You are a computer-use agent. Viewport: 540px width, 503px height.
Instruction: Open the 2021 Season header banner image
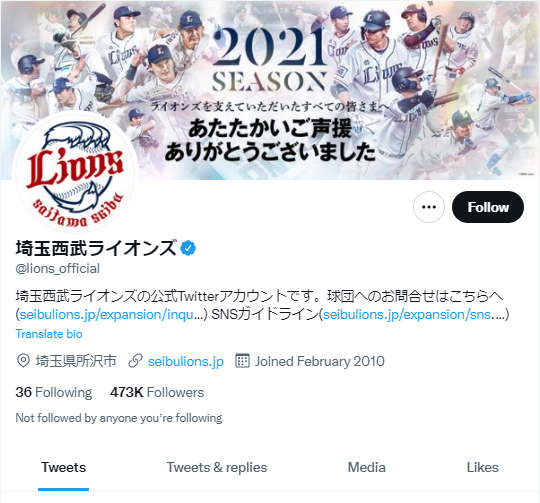270,90
